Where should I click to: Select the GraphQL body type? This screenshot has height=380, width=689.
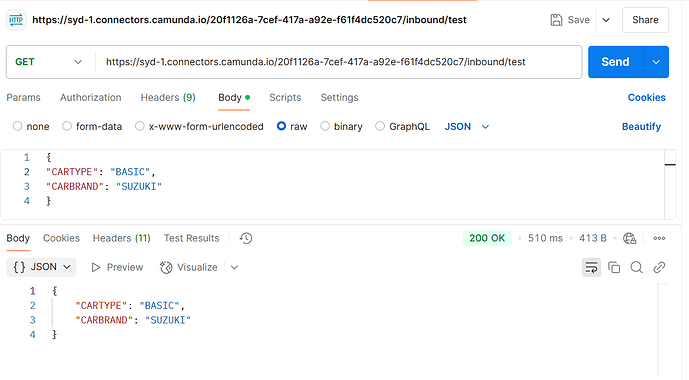click(x=380, y=126)
